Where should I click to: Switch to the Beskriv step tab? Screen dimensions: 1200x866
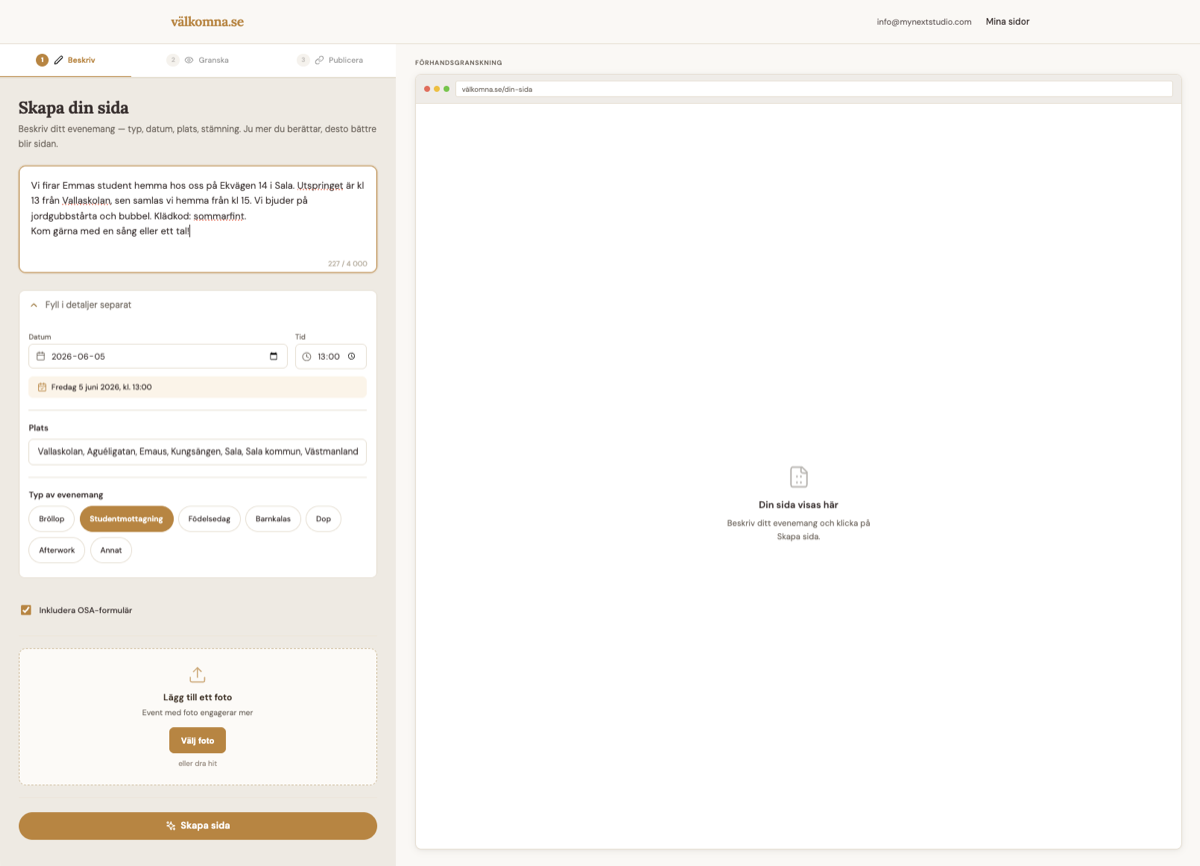[x=66, y=60]
